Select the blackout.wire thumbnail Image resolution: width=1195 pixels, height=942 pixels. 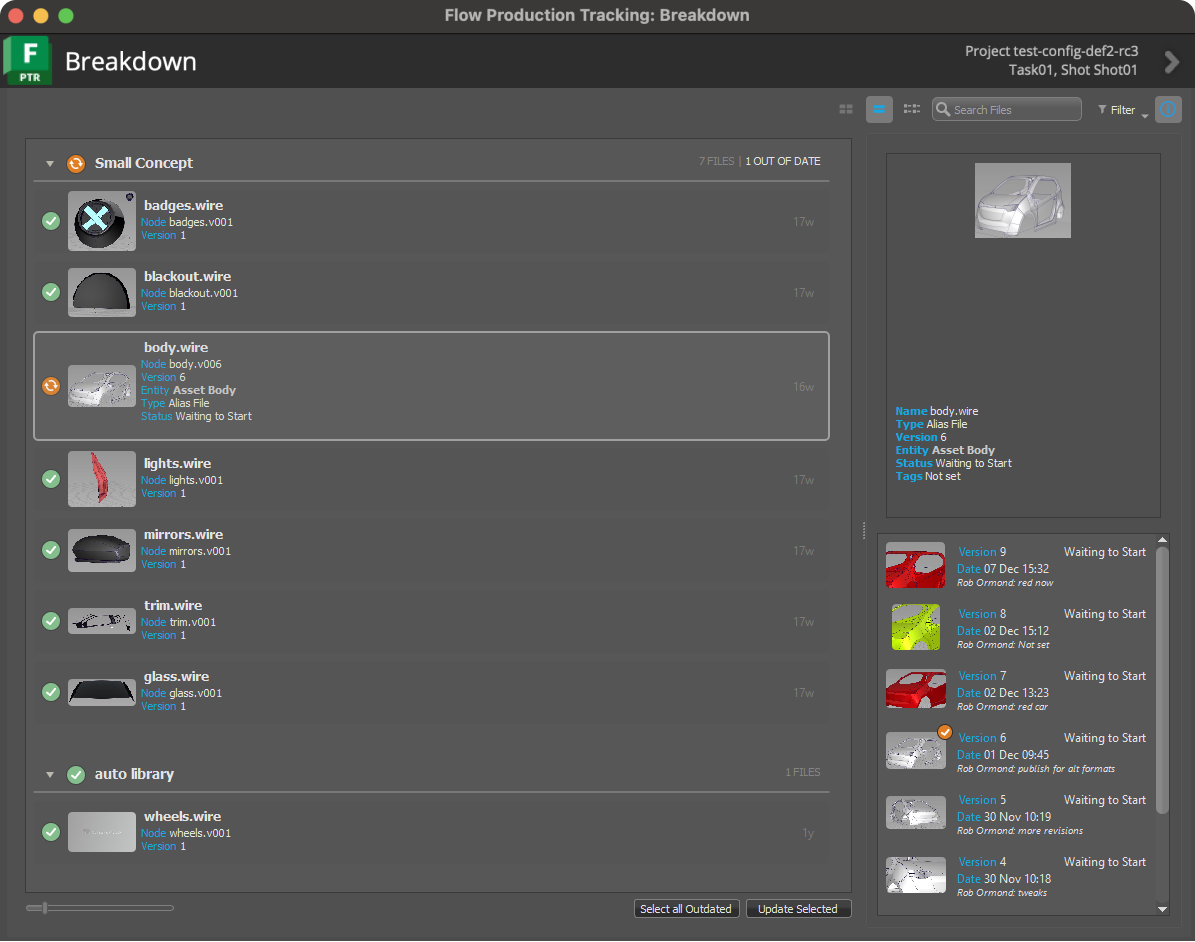[101, 292]
